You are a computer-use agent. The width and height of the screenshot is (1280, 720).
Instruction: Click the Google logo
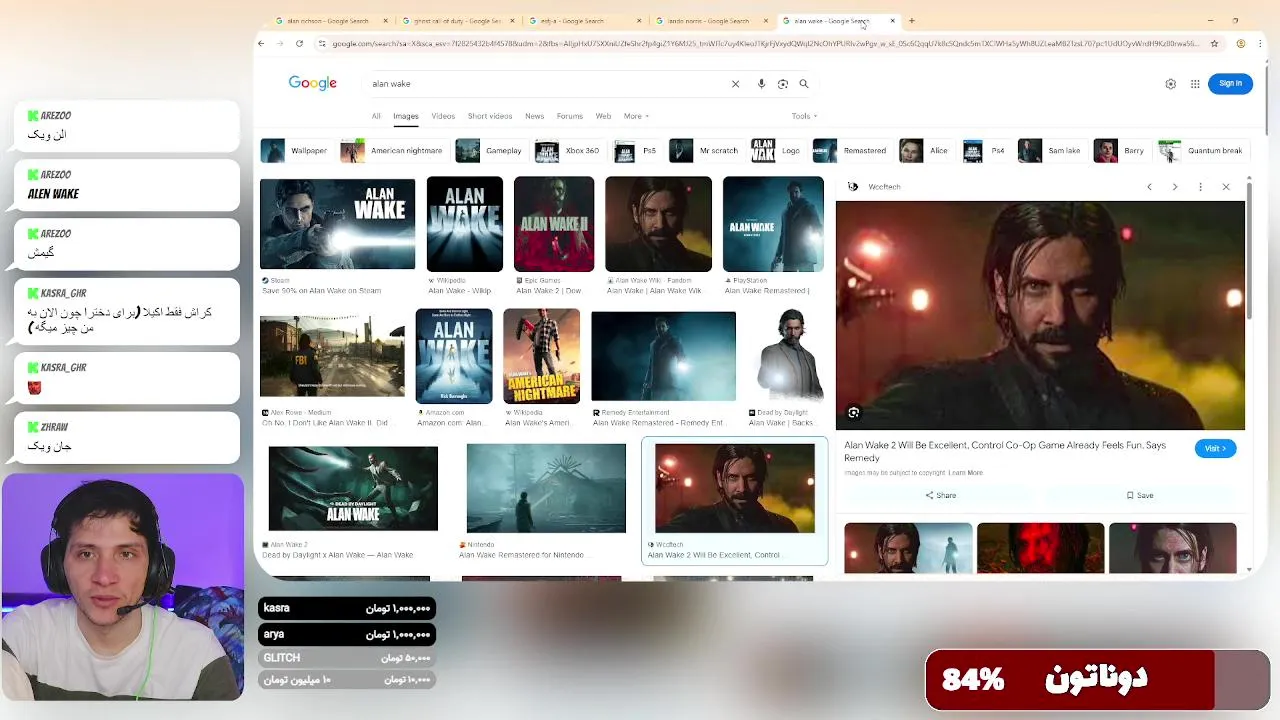click(x=312, y=83)
